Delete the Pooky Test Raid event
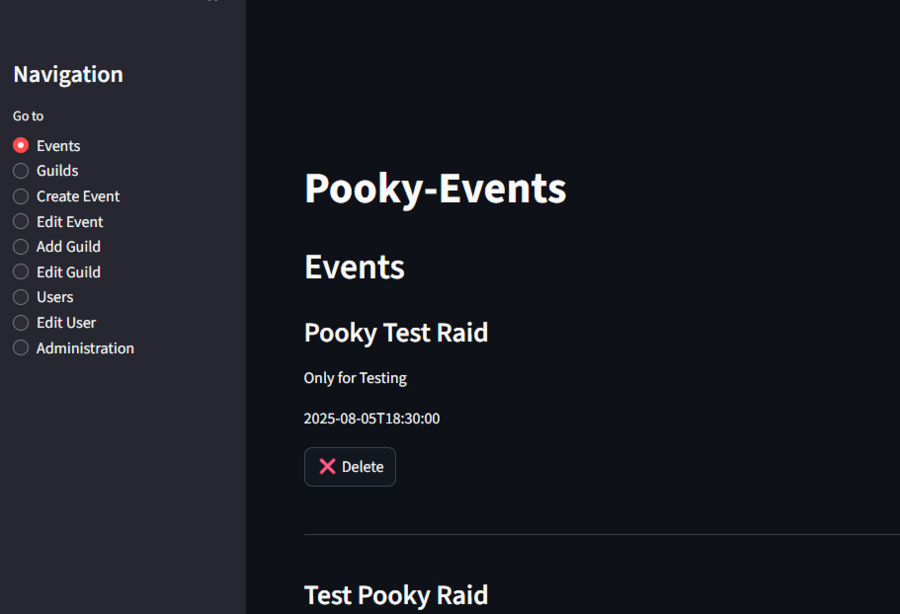900x614 pixels. click(349, 466)
